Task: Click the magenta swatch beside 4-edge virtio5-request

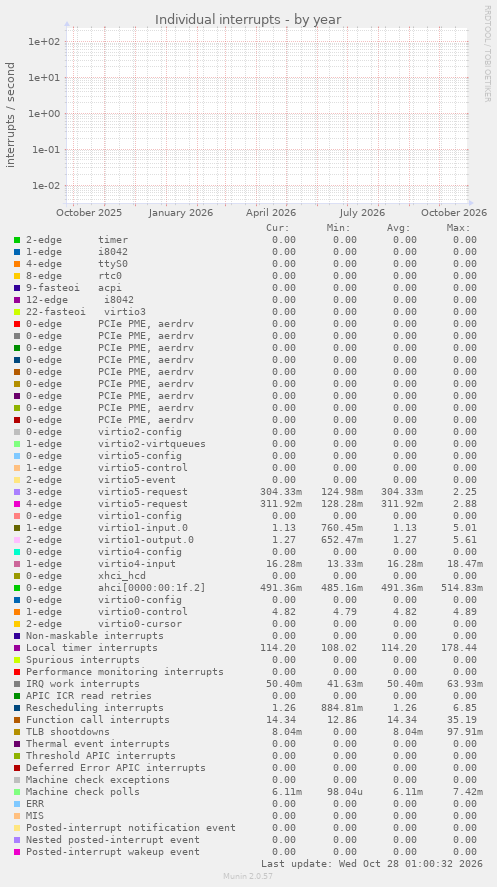Action: pyautogui.click(x=17, y=504)
